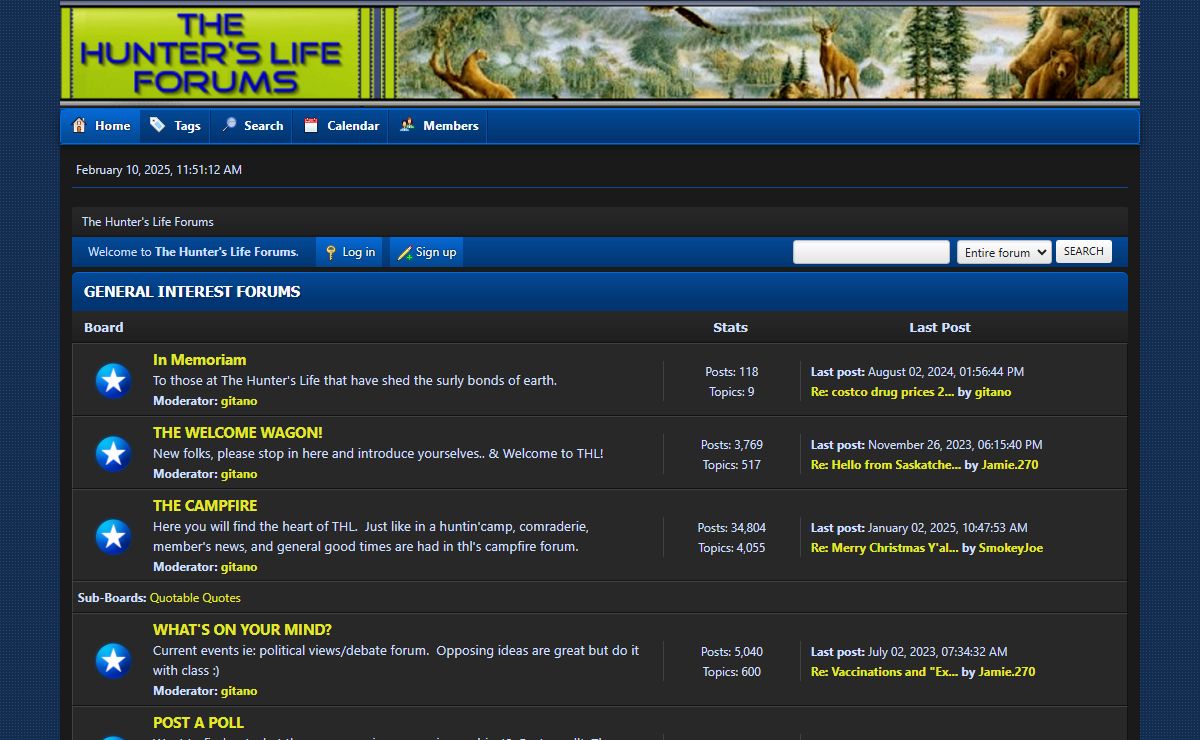Screen dimensions: 1200x740
Task: Open the Members menu item
Action: [x=450, y=126]
